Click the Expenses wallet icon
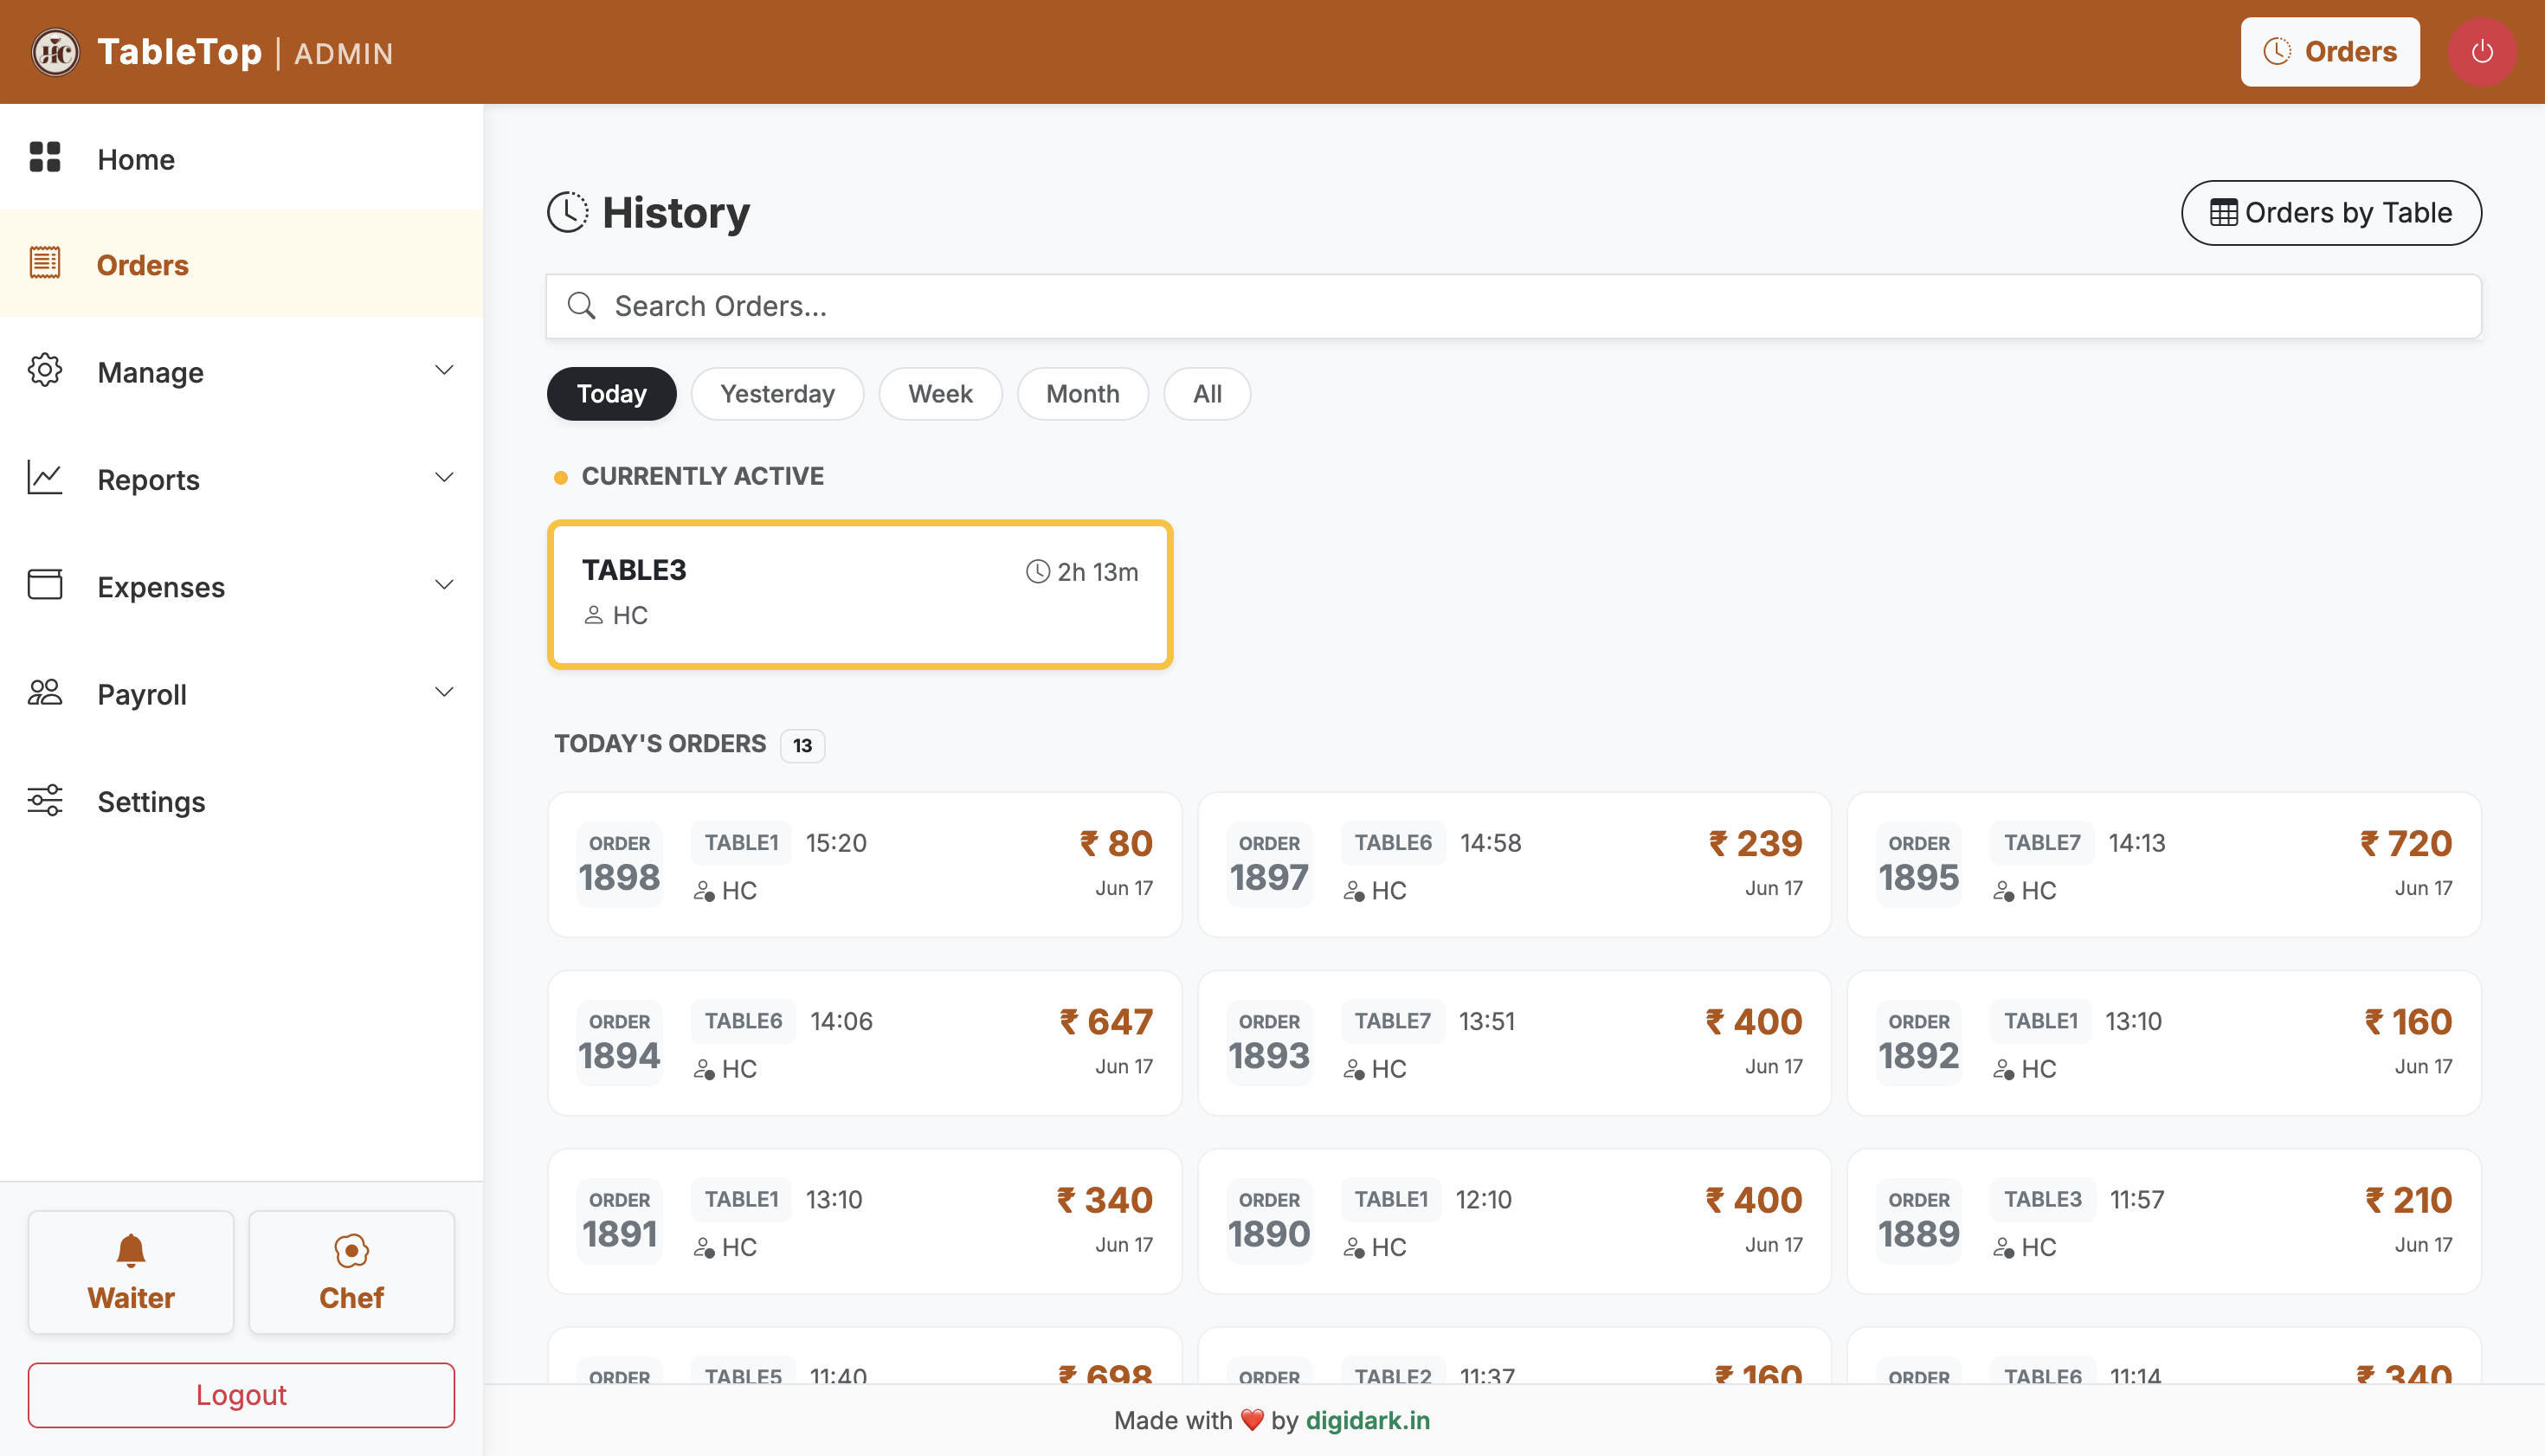This screenshot has height=1456, width=2545. (45, 585)
